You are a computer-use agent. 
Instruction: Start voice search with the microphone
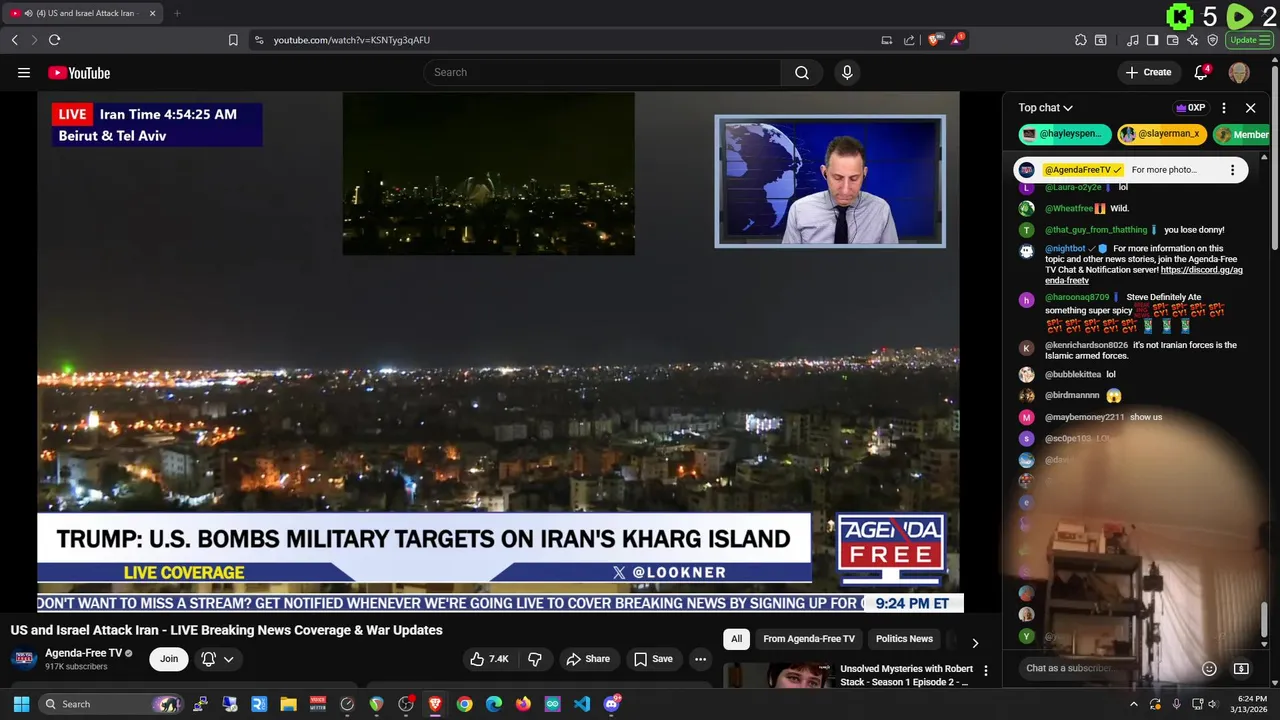click(x=847, y=72)
